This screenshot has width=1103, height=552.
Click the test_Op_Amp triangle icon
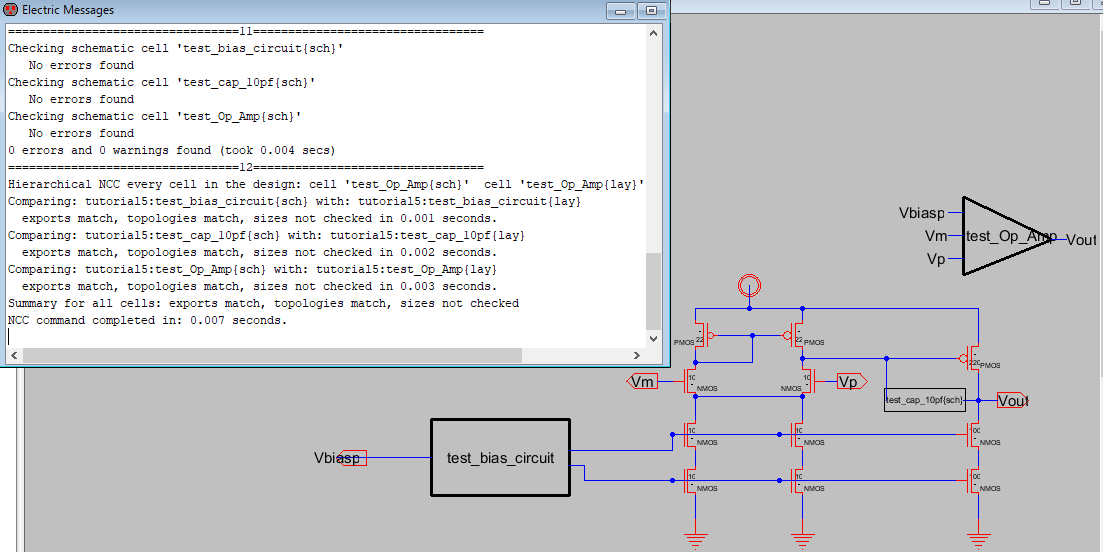1003,236
